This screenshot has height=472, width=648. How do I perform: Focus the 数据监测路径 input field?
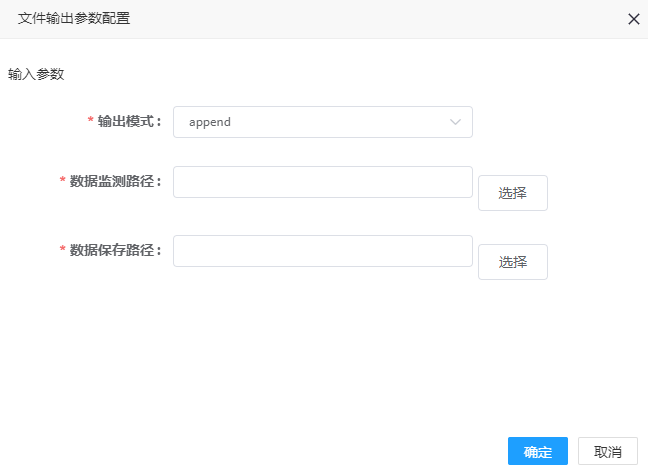click(323, 182)
